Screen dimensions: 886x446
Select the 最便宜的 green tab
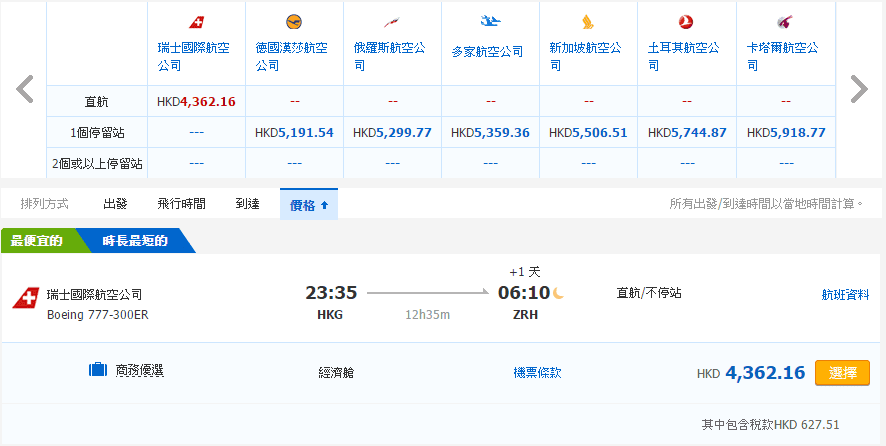point(37,241)
